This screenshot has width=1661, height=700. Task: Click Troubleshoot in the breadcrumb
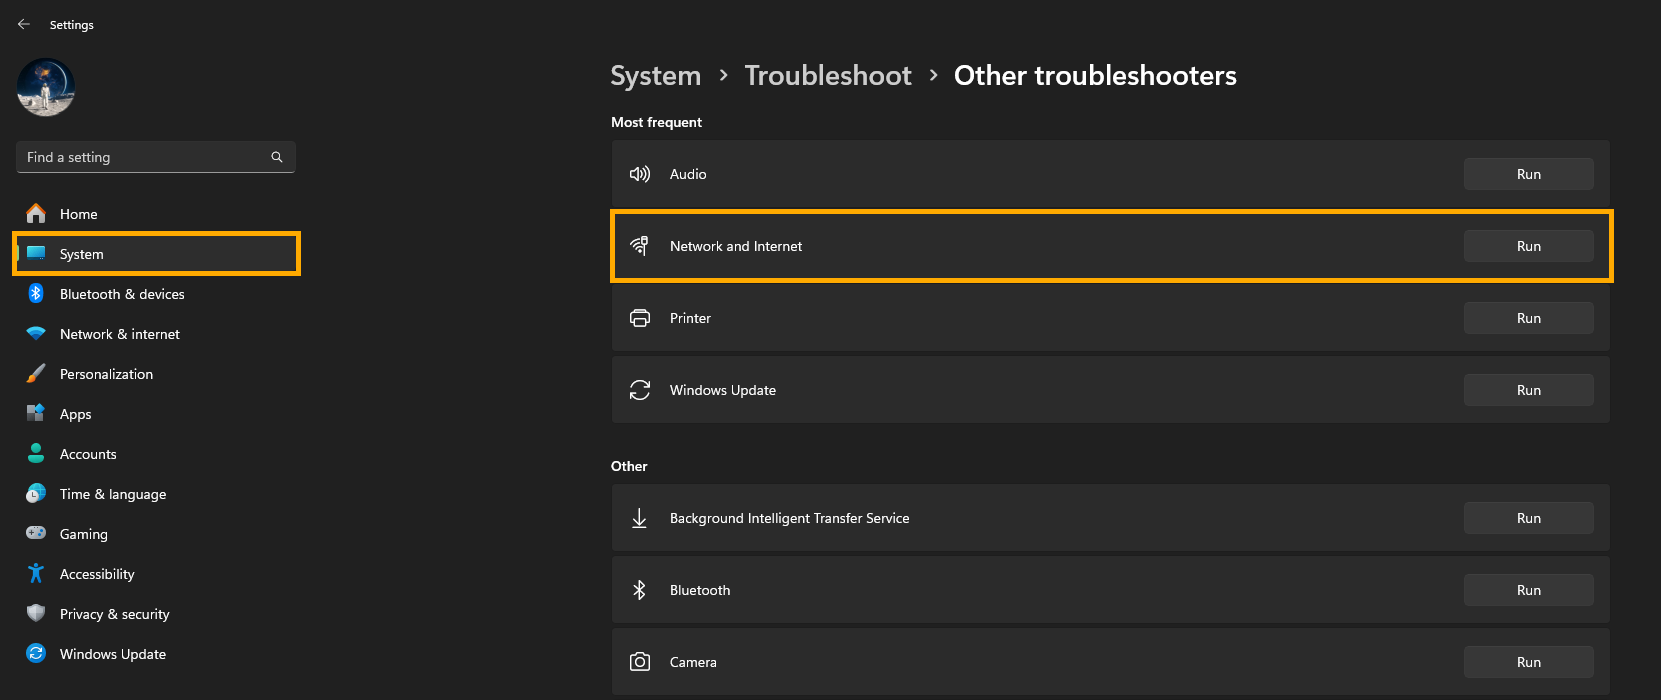(828, 76)
